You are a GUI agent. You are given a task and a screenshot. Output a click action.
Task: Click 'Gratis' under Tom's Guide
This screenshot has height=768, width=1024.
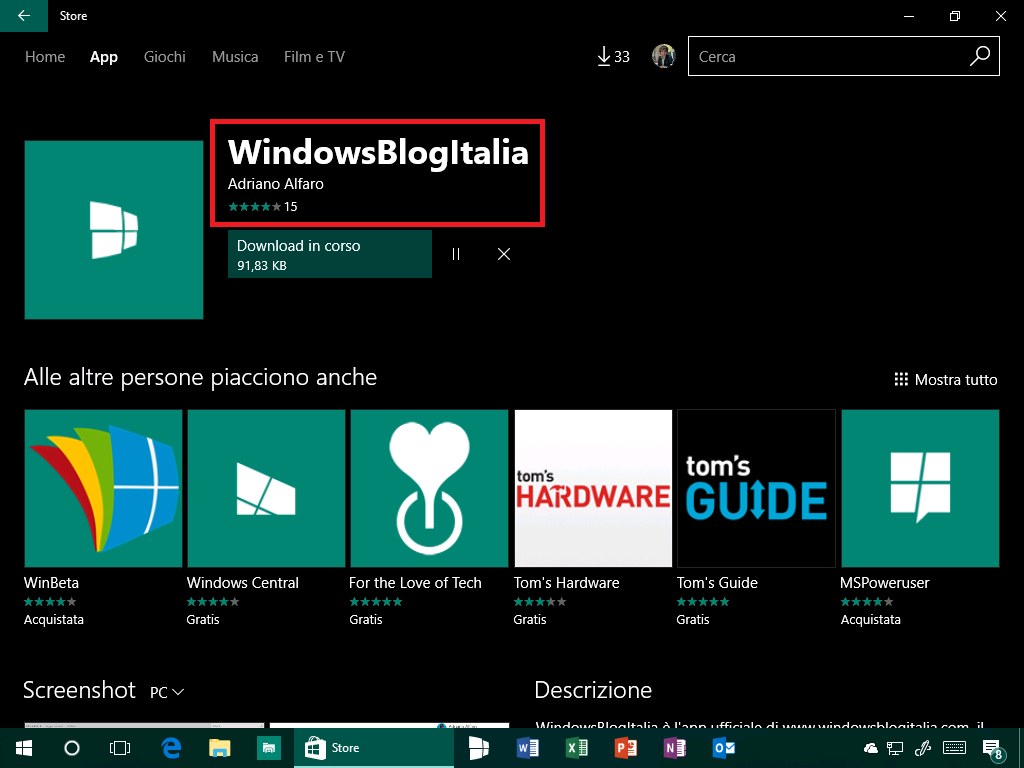693,620
